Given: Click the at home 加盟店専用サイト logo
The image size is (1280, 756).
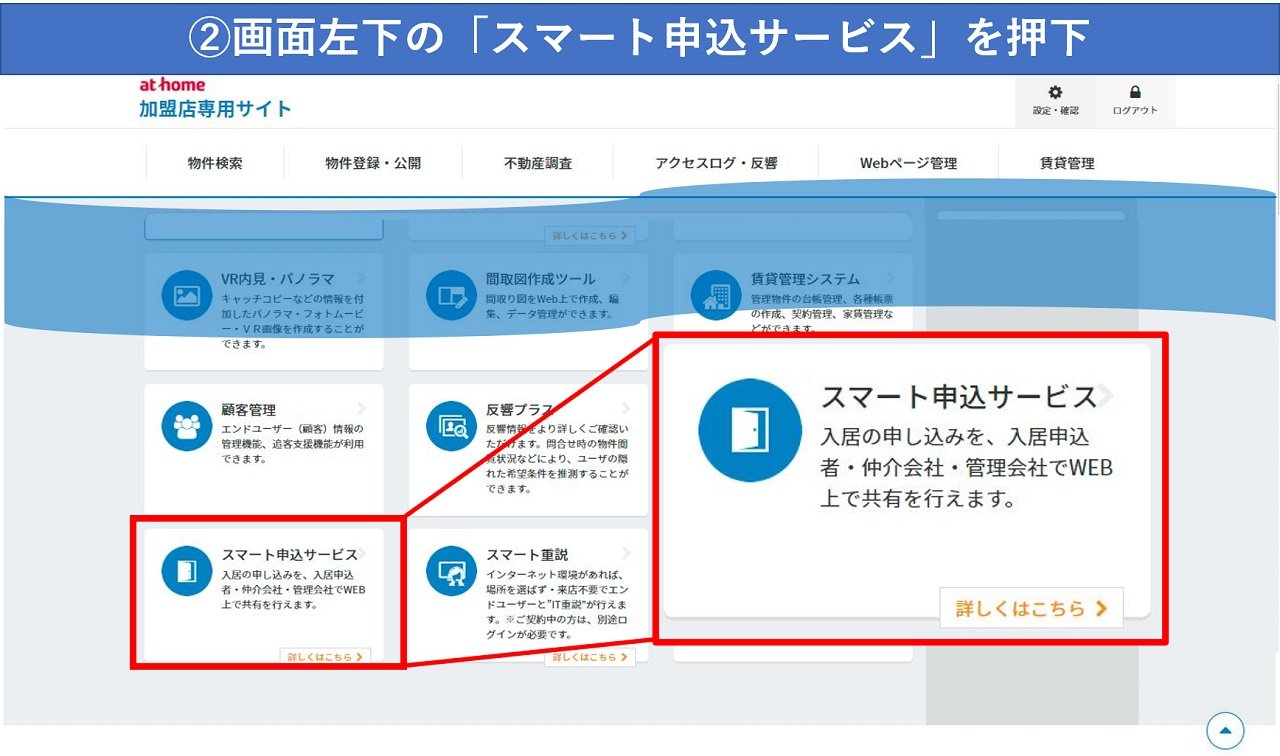Looking at the screenshot, I should point(215,99).
